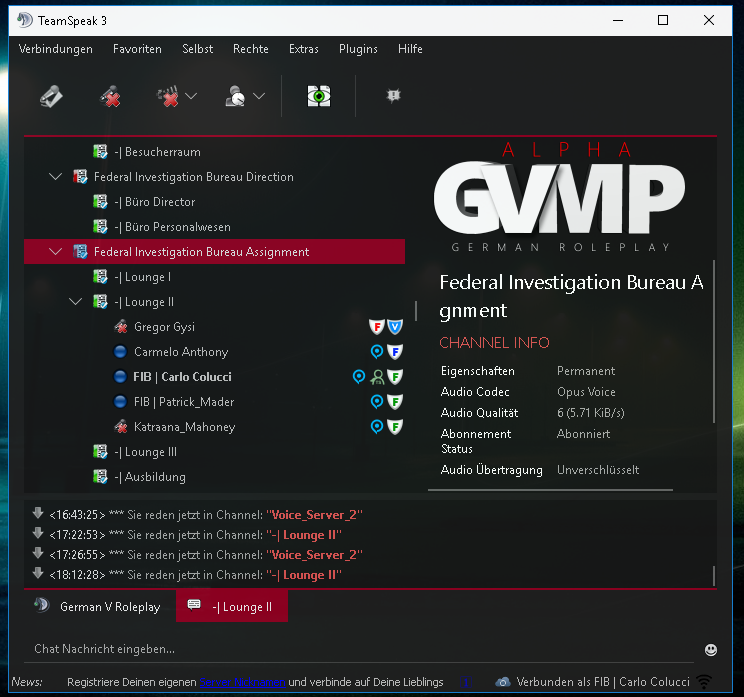Click the channel icon of Besucherraum

[100, 152]
